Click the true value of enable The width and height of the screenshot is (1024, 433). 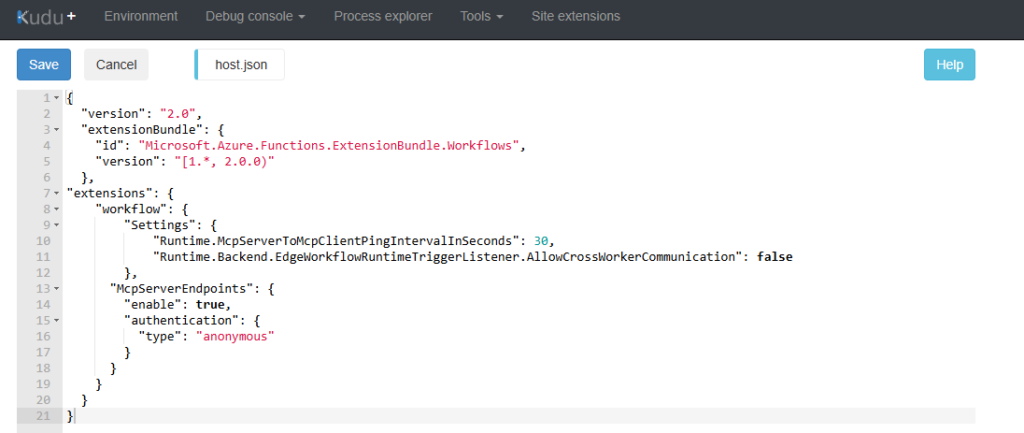[211, 305]
